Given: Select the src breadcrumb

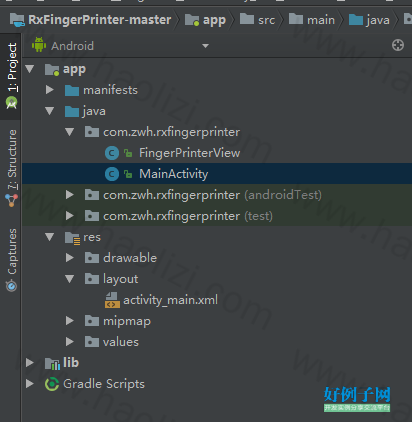Looking at the screenshot, I should 257,20.
